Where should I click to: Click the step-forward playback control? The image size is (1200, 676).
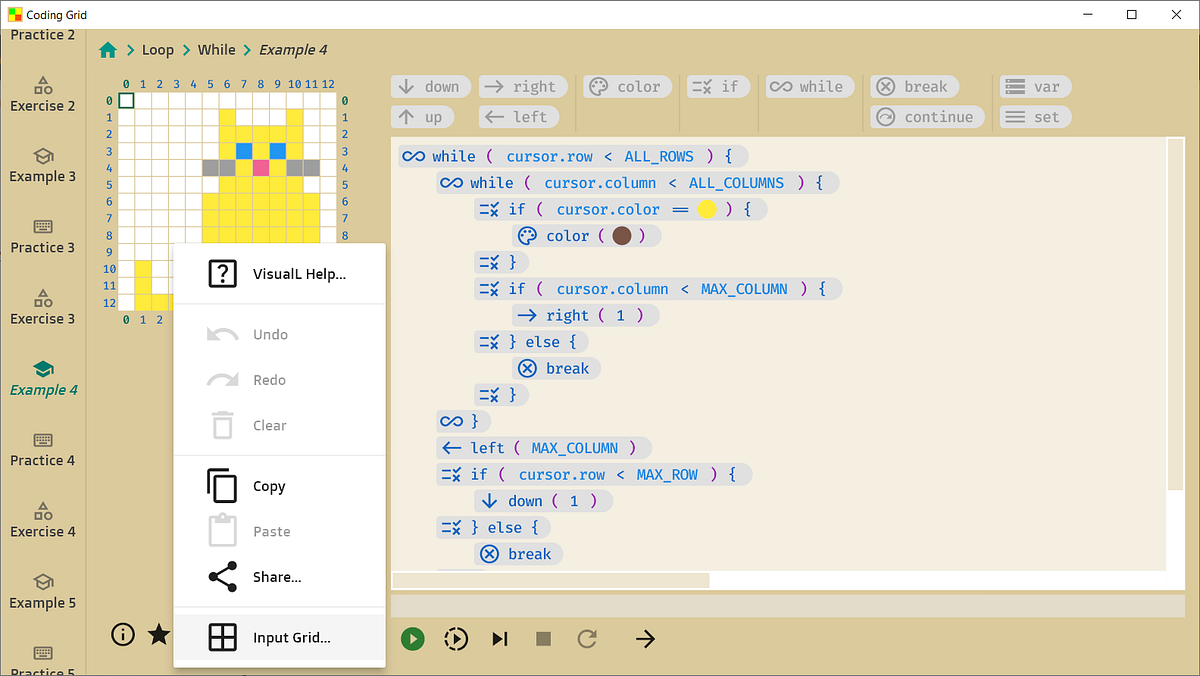pos(500,638)
